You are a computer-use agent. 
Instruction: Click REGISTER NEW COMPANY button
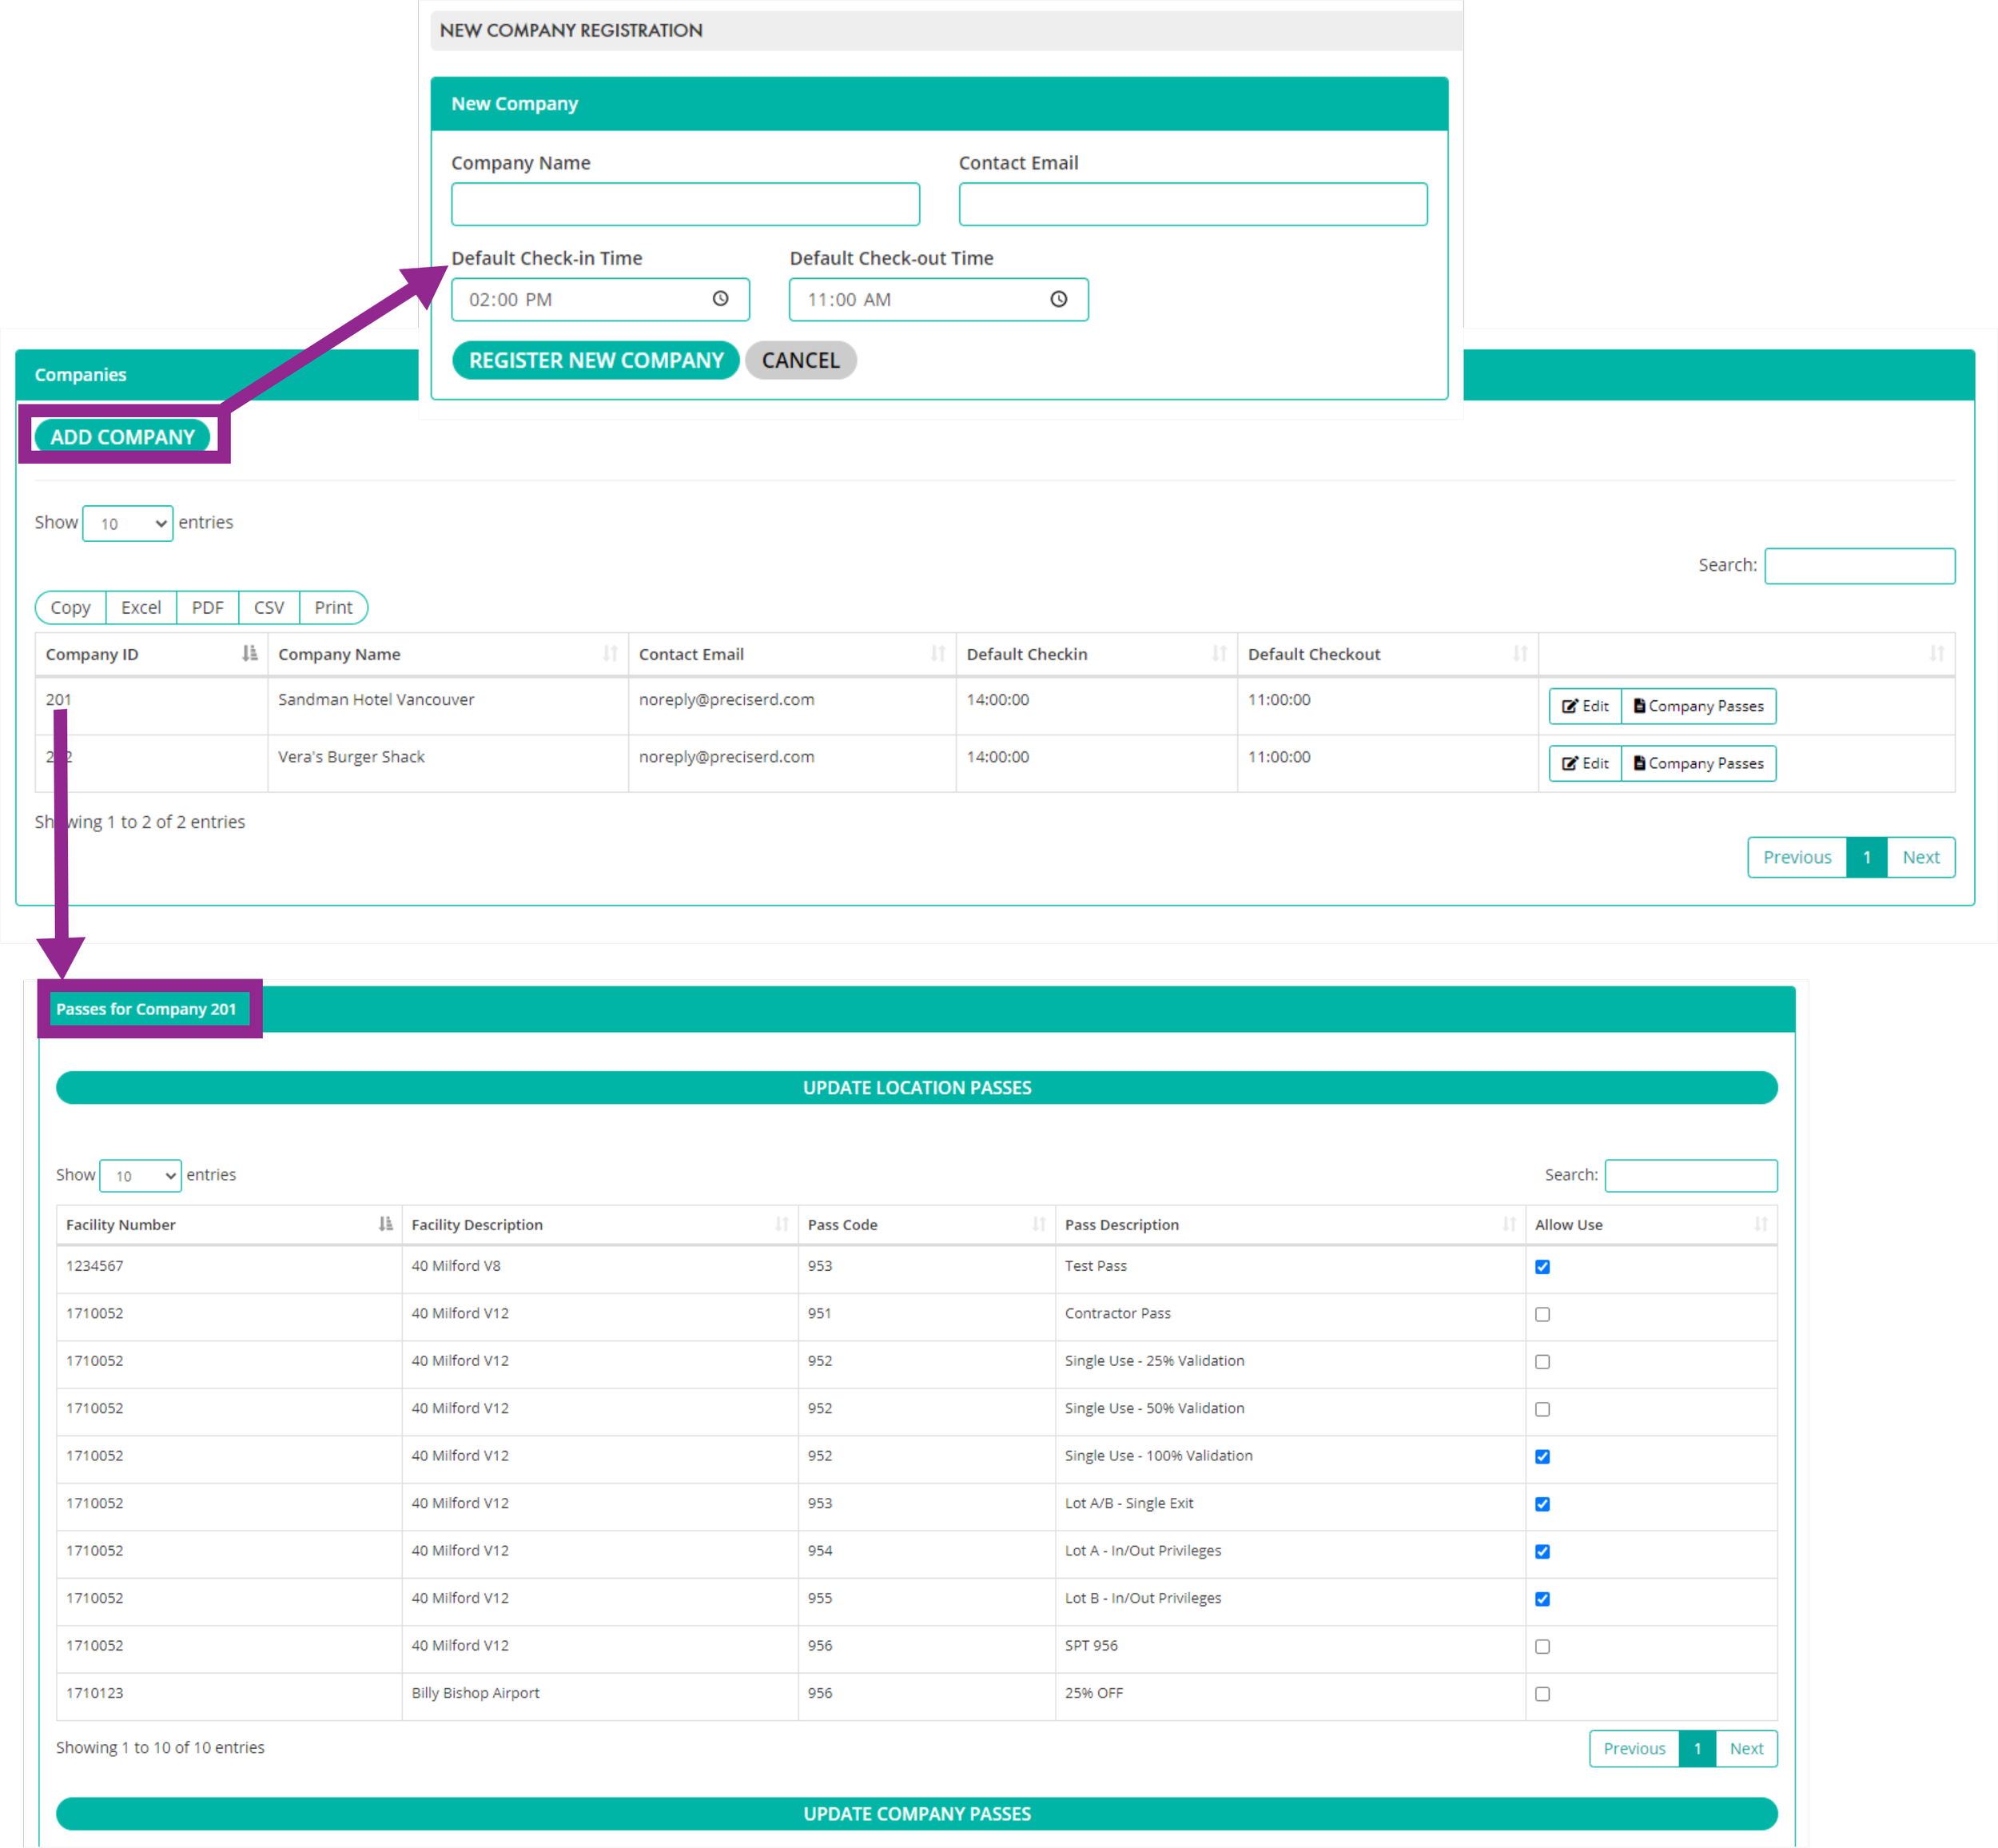596,360
